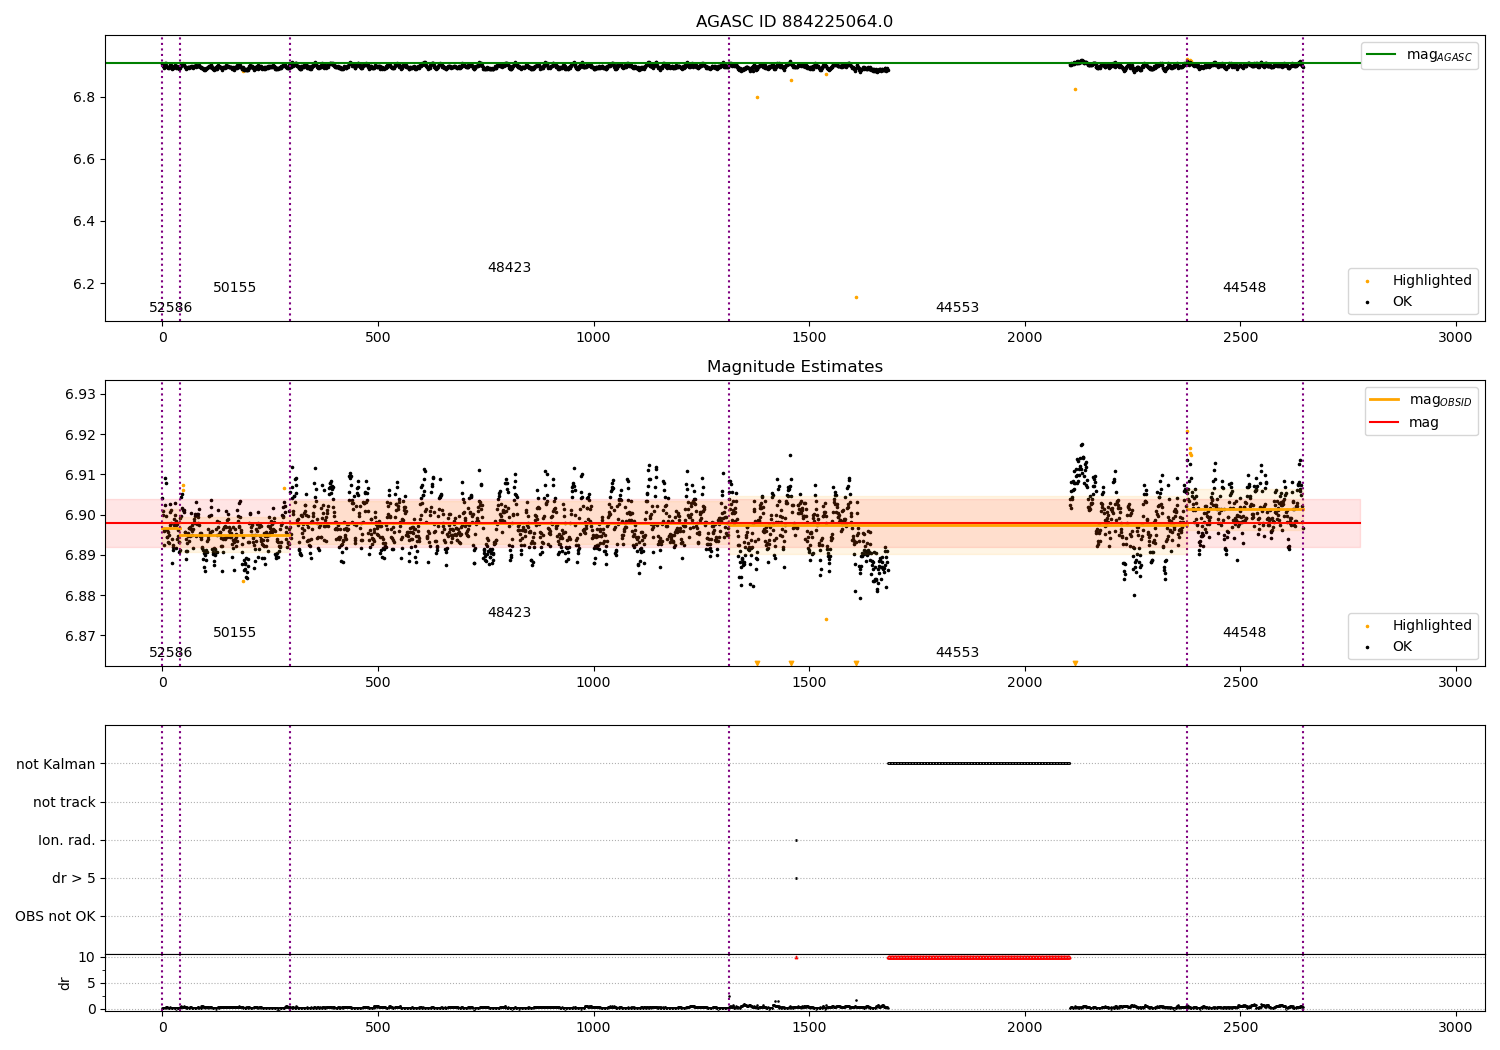This screenshot has width=1500, height=1050.
Task: Click y-axis tick 6.4 in AGASC ID plot
Action: 84,222
